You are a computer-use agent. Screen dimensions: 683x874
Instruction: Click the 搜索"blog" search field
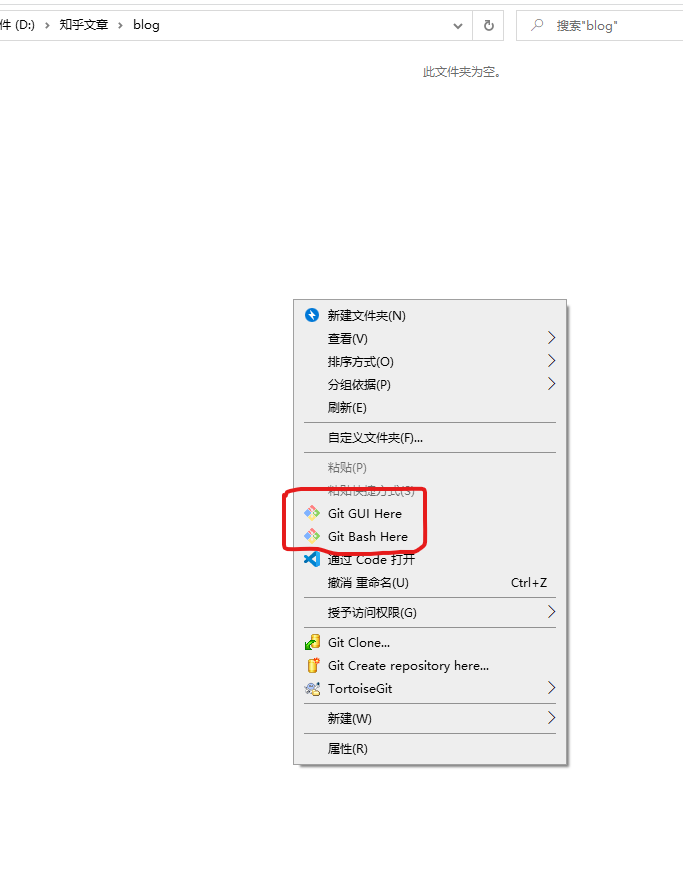click(x=600, y=26)
